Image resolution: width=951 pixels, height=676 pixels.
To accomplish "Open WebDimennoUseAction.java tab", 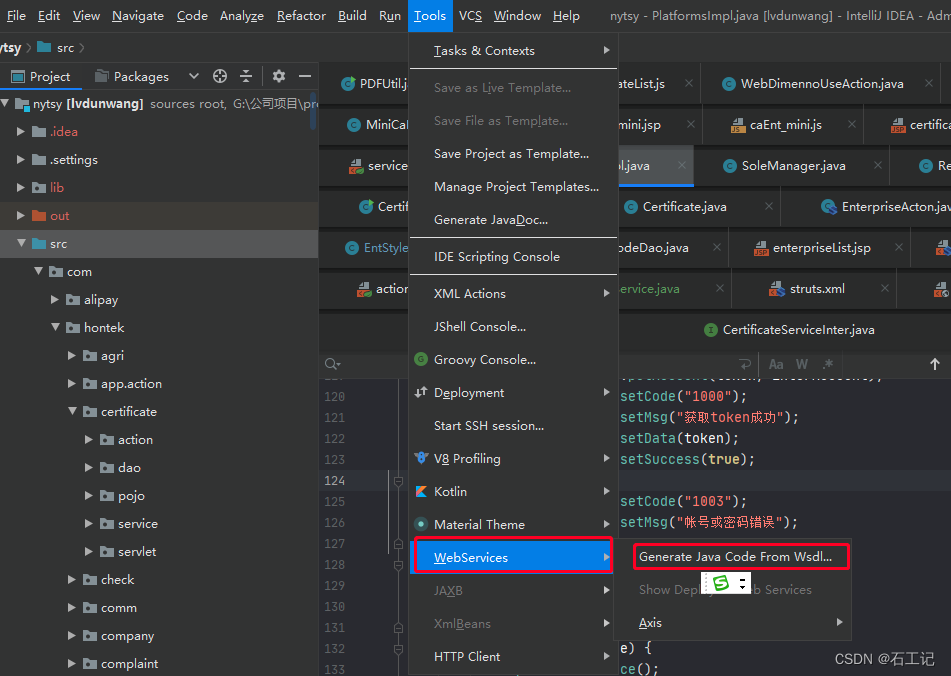I will point(821,84).
